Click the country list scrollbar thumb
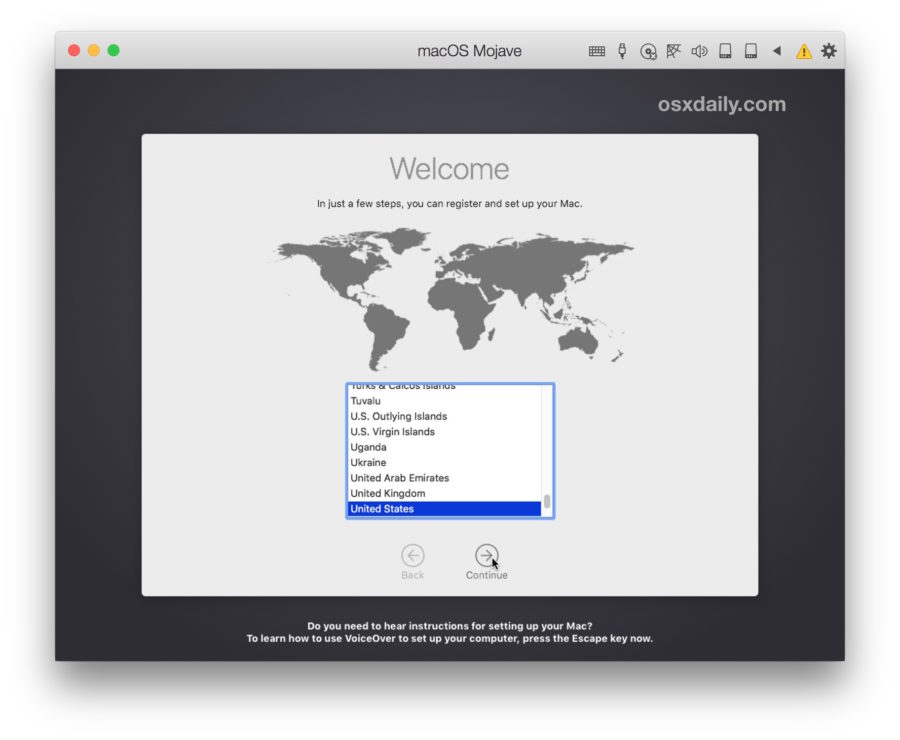The image size is (900, 740). click(547, 501)
